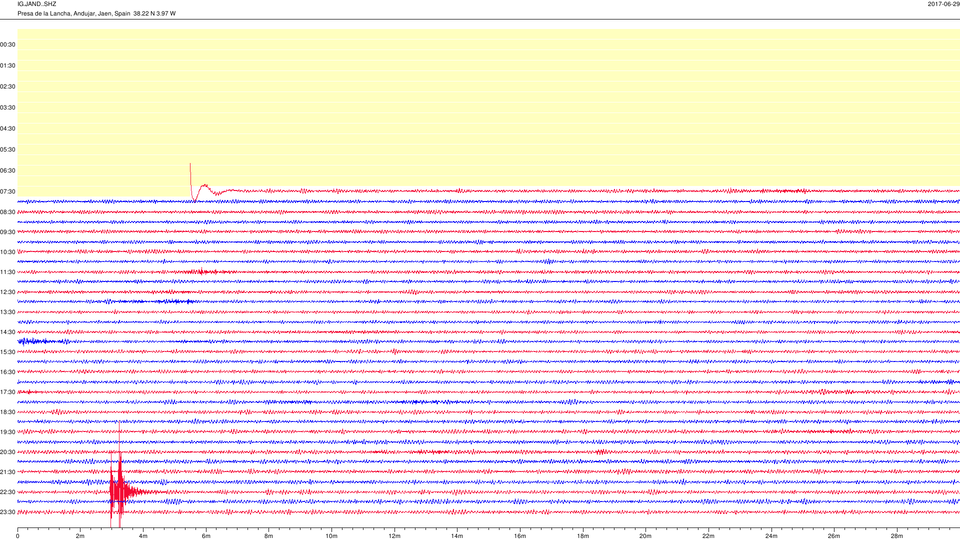Select the 8m axis tick label
960x540 pixels.
pos(269,536)
